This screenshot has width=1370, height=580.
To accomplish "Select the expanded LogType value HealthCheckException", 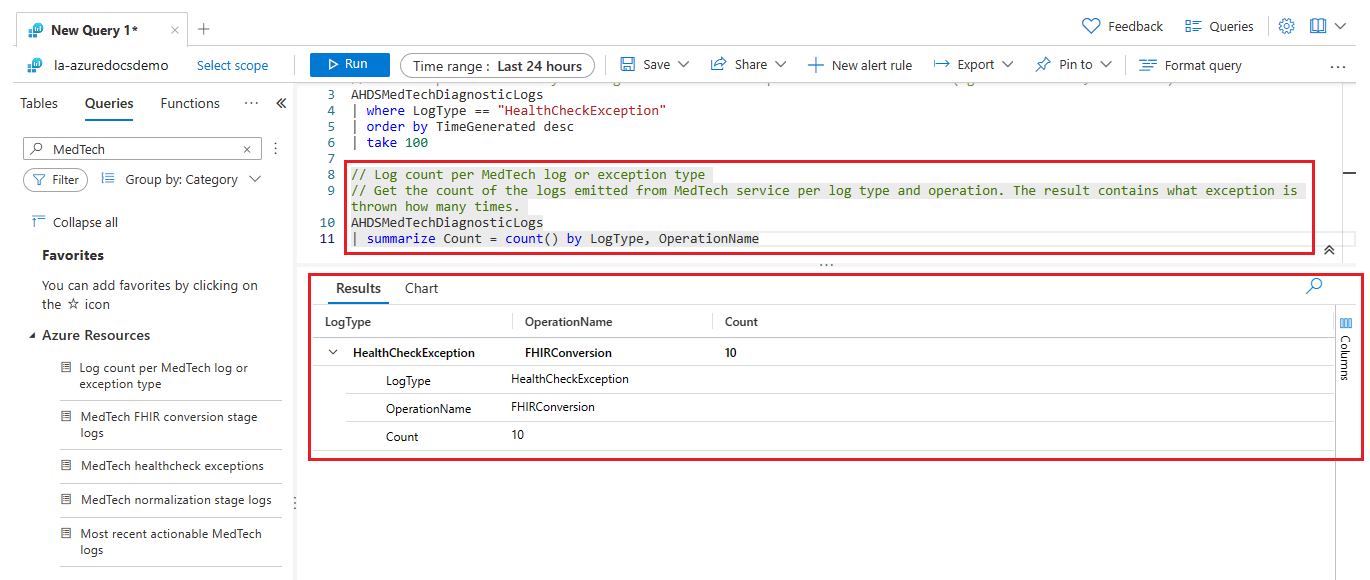I will [x=570, y=379].
